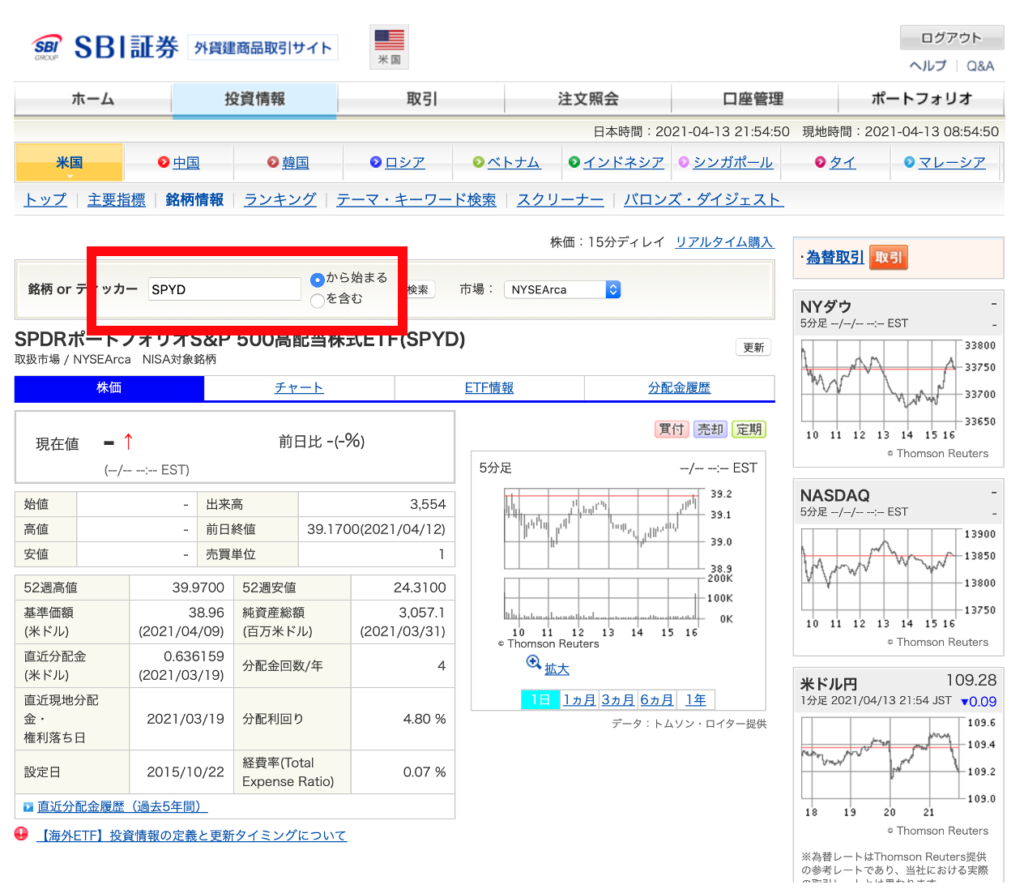The image size is (1024, 889).
Task: Select the から始まる radio button
Action: 317,280
